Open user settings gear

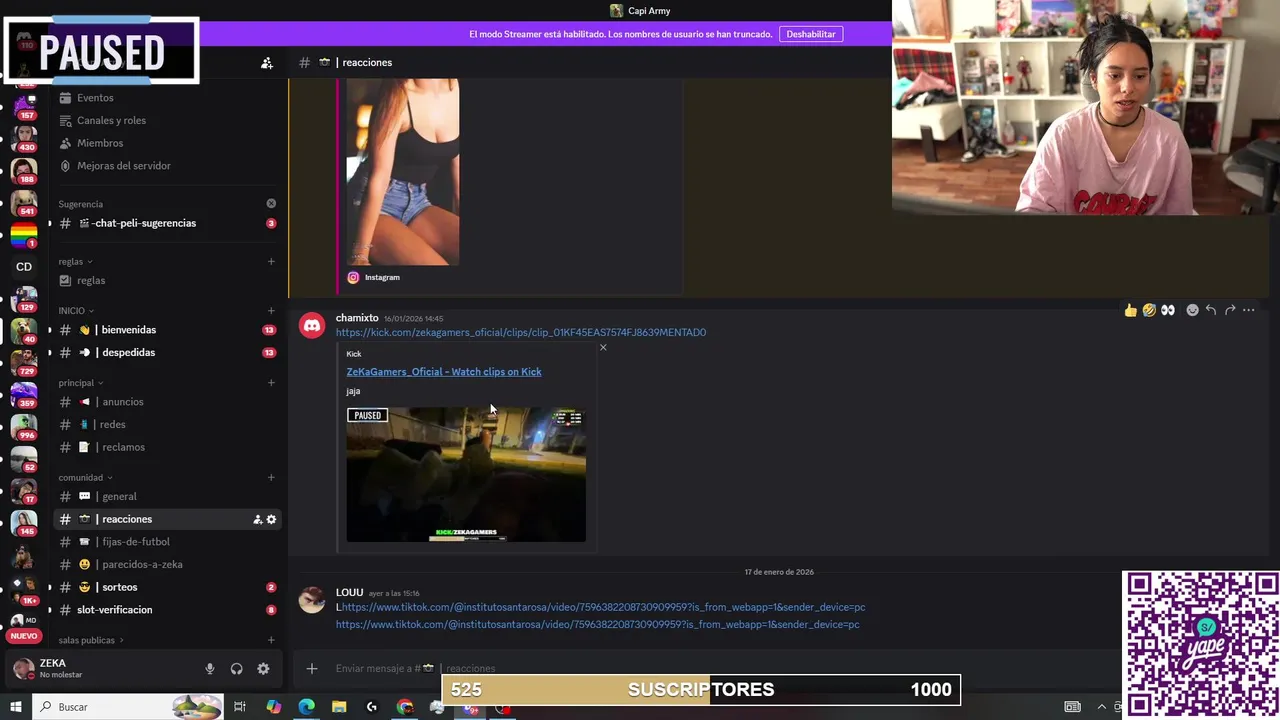pyautogui.click(x=263, y=669)
